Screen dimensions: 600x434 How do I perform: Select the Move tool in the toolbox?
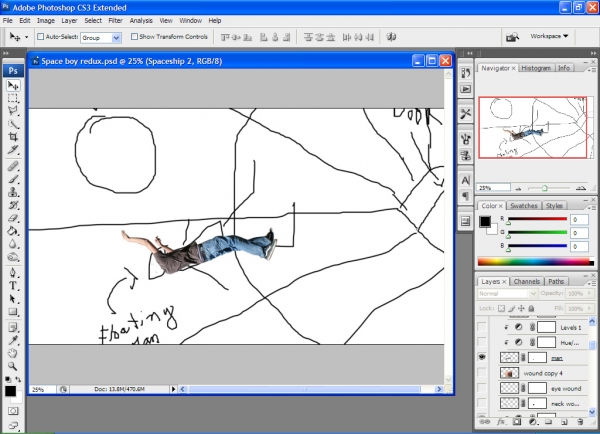(13, 85)
